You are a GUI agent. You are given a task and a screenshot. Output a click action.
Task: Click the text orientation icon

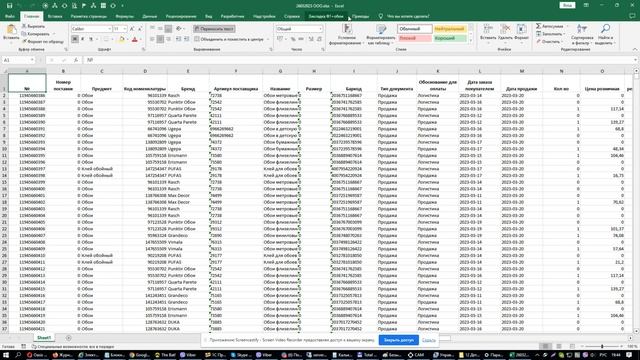179,29
